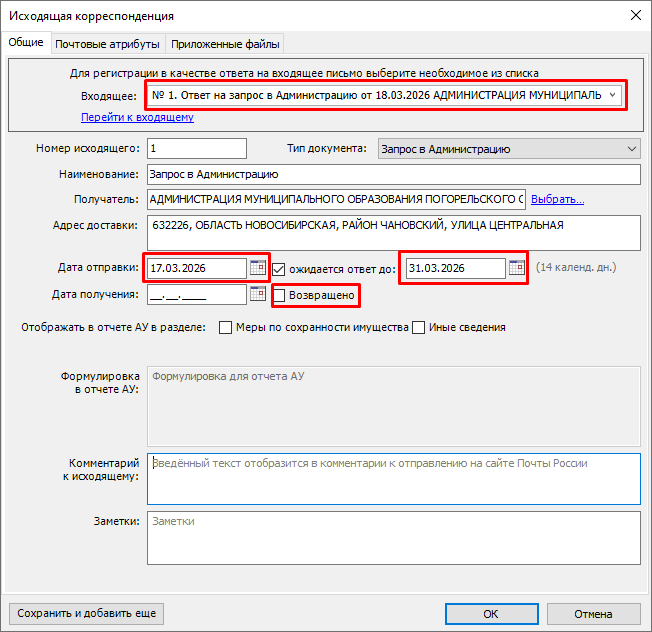Open the Тип документа dropdown
The height and width of the screenshot is (632, 652).
click(x=630, y=149)
